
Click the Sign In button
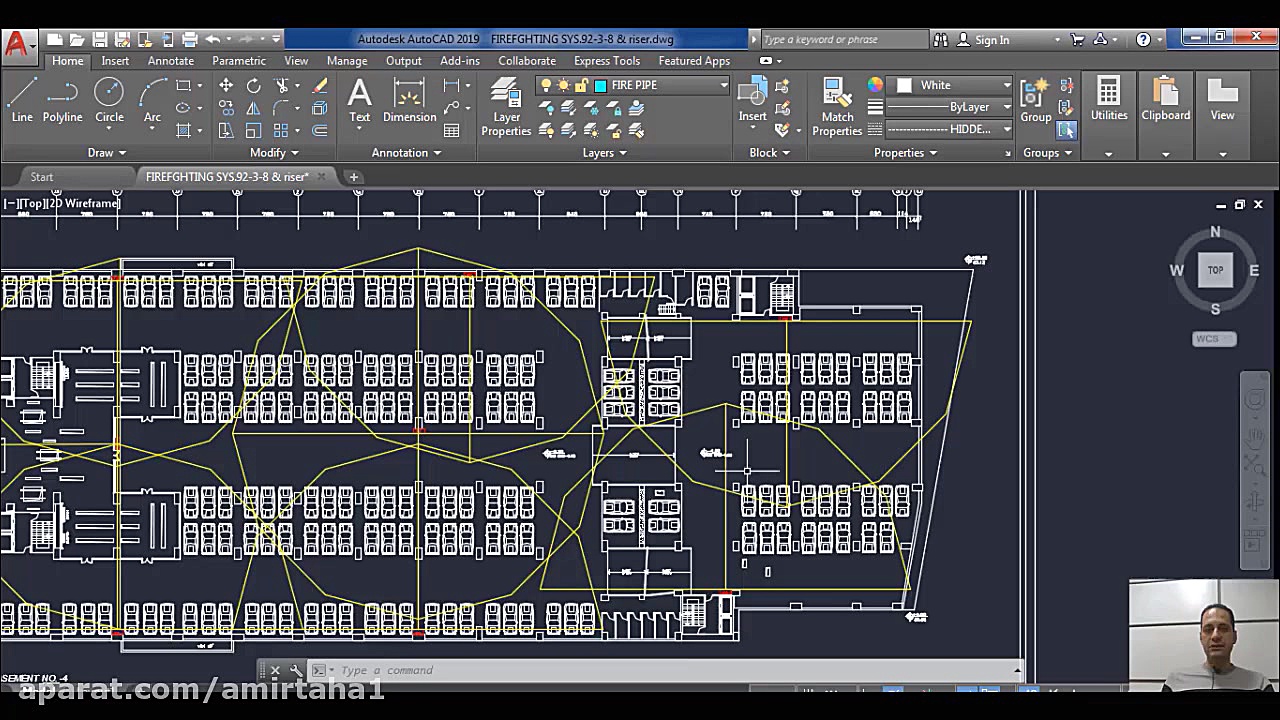coord(991,40)
